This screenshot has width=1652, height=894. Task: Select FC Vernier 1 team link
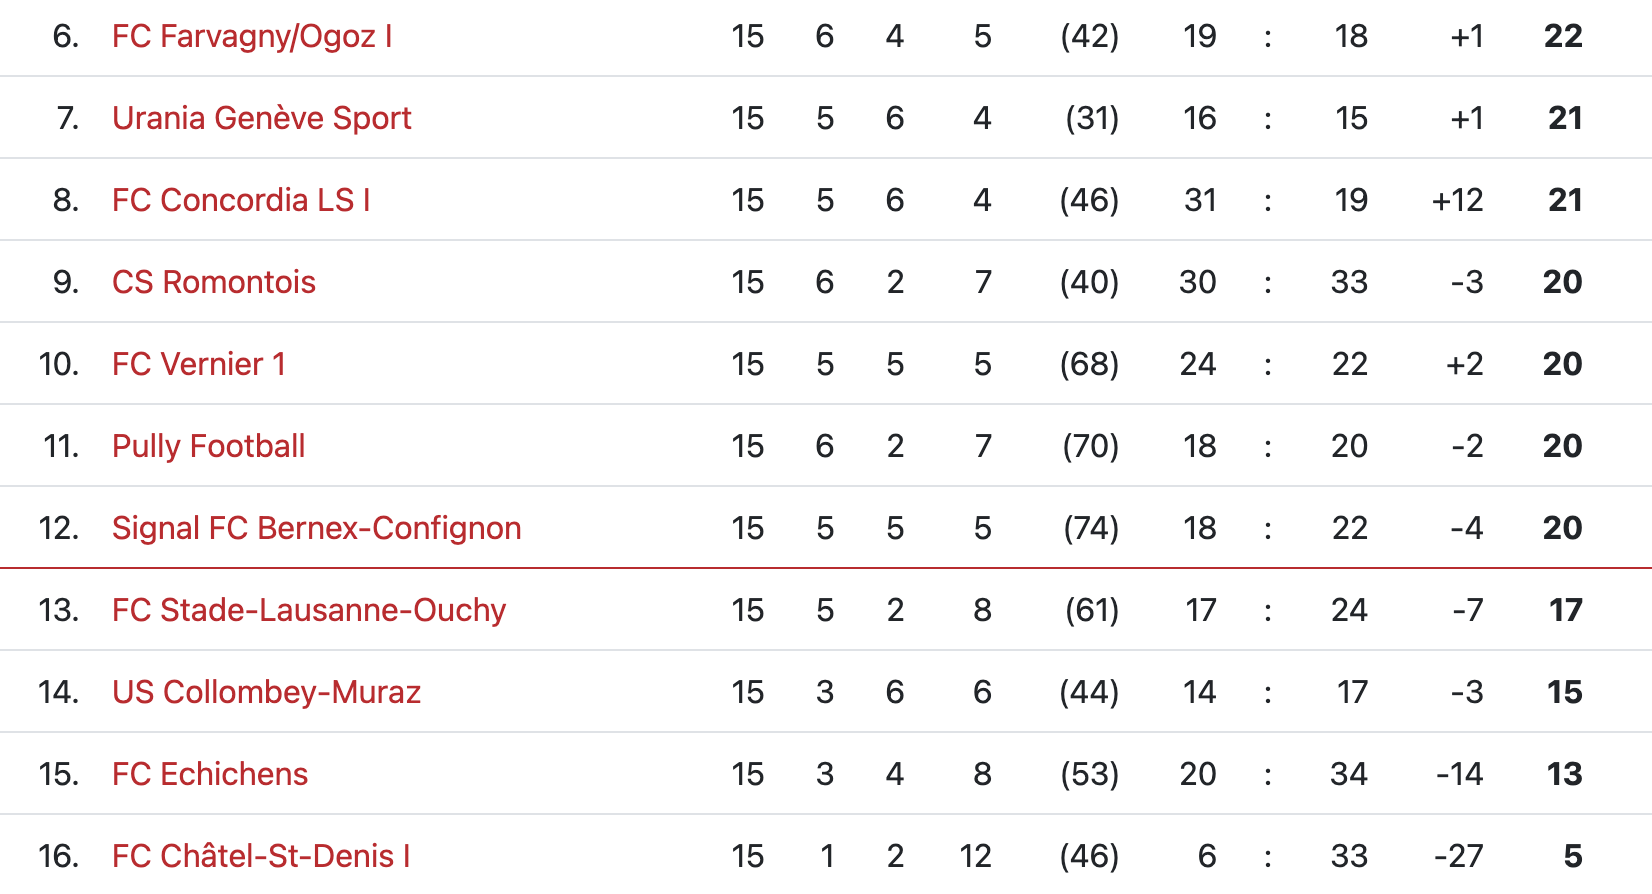[x=199, y=364]
